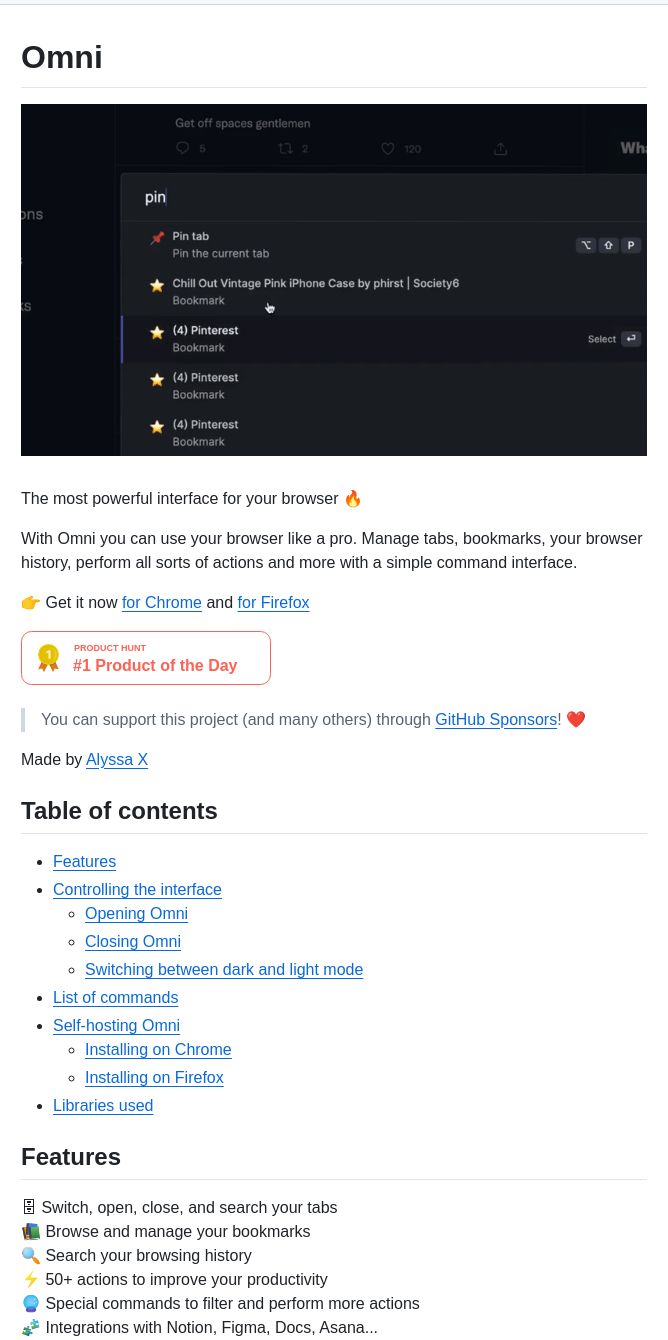
Task: Click the star icon next to Chill Out Vintage bookmark
Action: [x=157, y=285]
